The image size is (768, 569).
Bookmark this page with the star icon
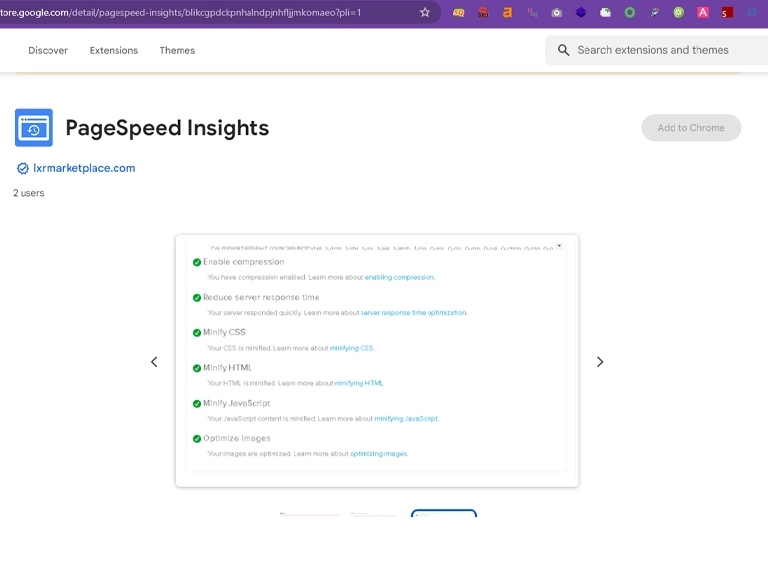[425, 12]
